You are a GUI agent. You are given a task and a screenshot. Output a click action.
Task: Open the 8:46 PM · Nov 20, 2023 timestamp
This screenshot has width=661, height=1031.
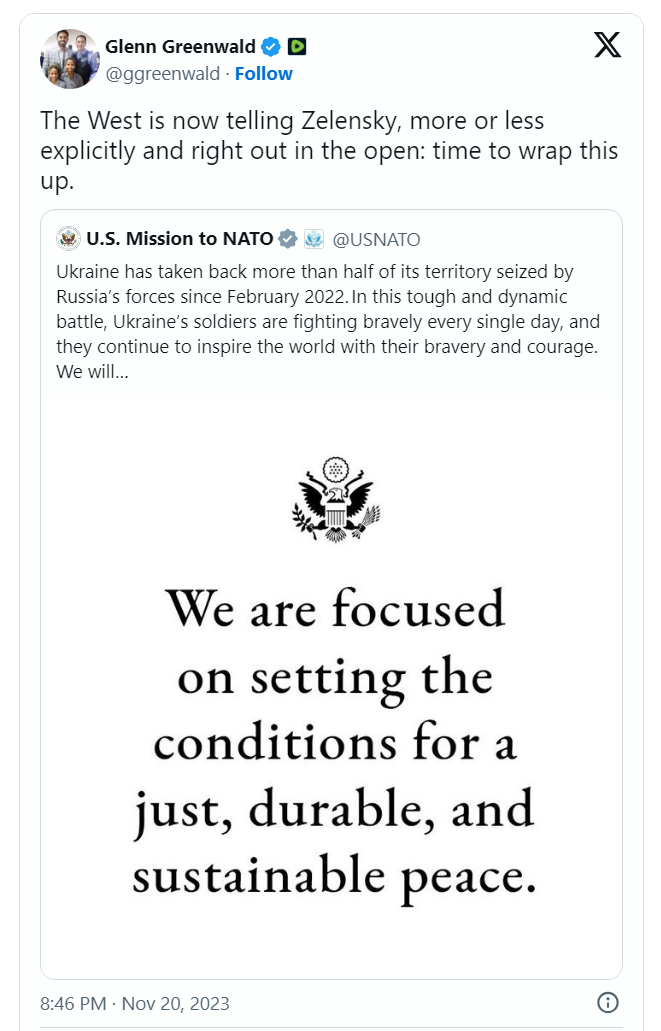click(x=135, y=1003)
